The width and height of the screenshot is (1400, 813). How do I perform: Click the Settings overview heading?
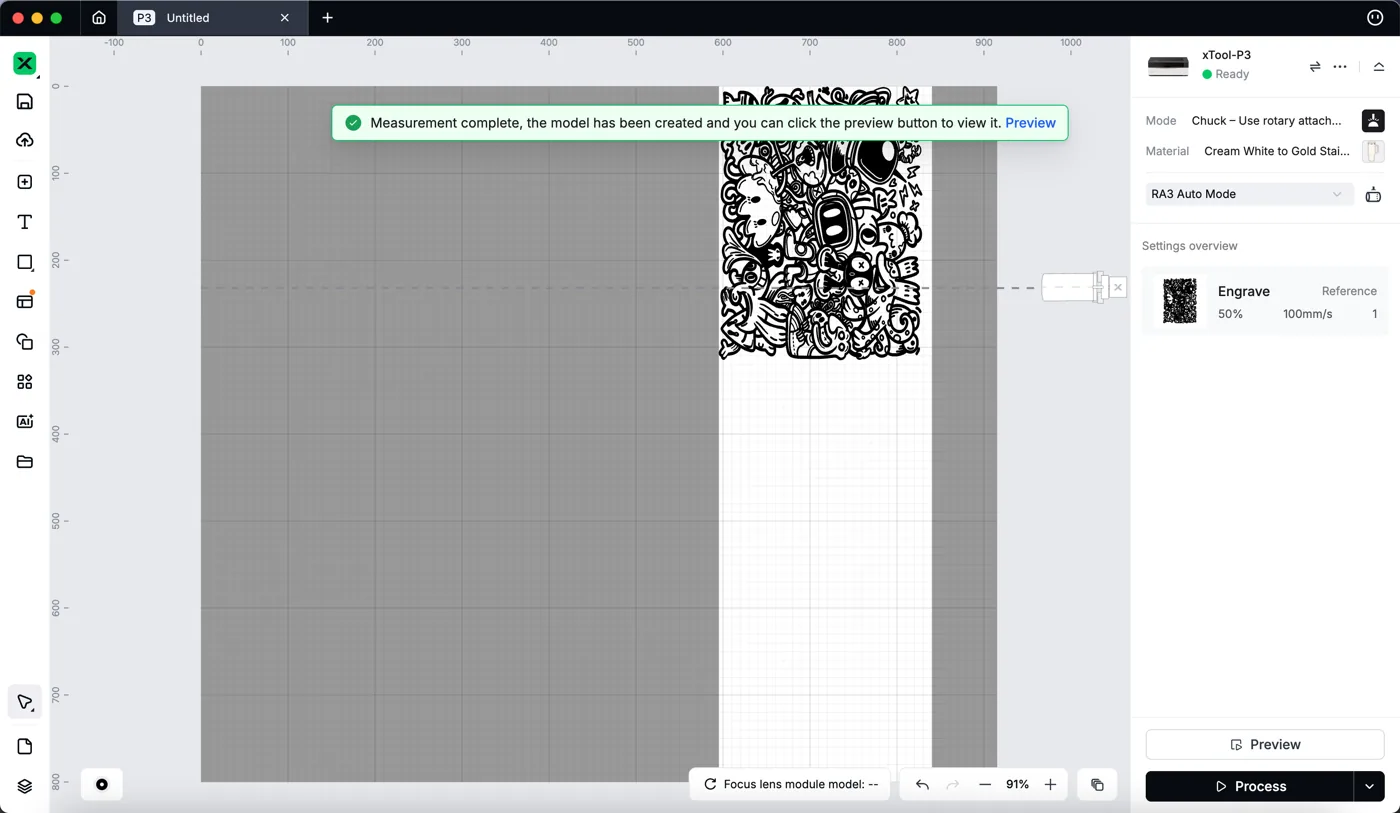1190,245
